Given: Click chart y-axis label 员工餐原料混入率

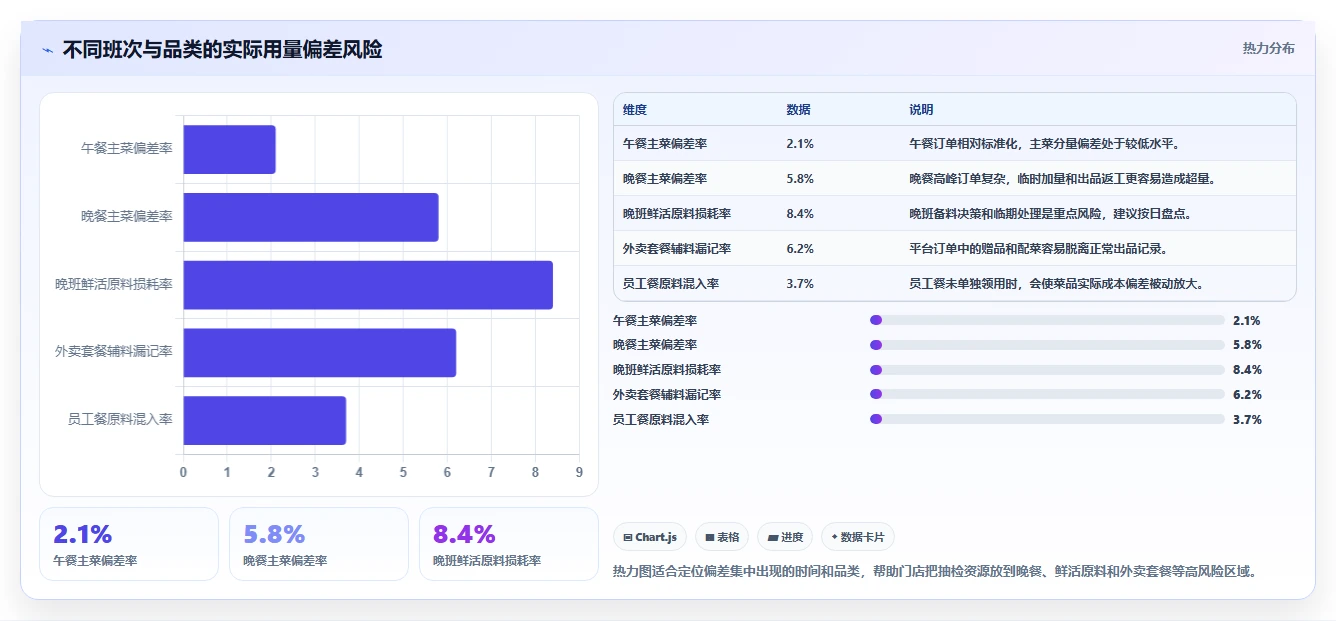Looking at the screenshot, I should [x=120, y=420].
